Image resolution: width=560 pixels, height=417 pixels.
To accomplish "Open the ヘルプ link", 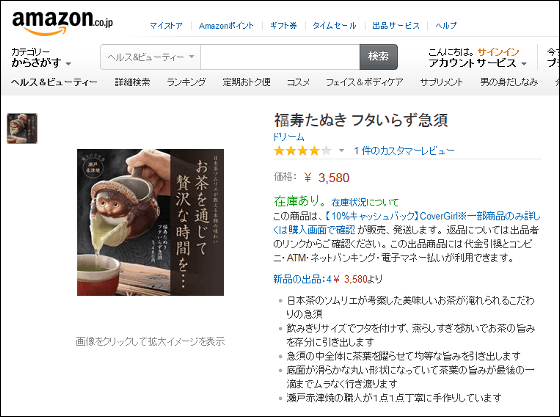I will click(x=446, y=26).
